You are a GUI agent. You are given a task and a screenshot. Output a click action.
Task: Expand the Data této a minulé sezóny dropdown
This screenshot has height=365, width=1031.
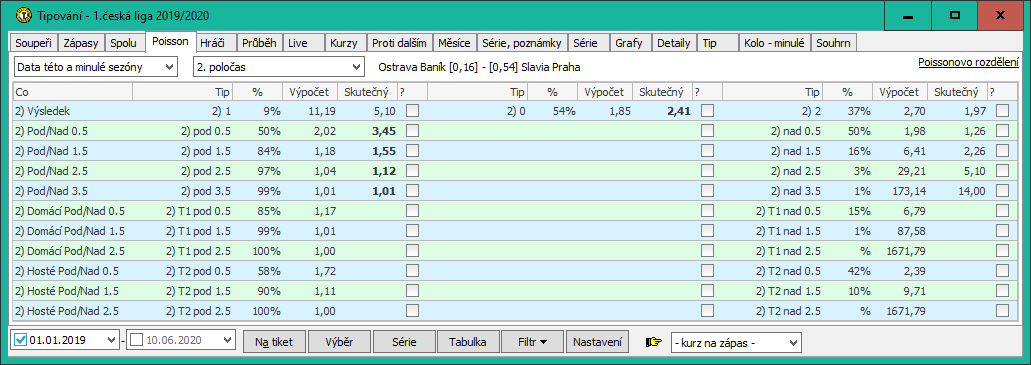point(95,66)
